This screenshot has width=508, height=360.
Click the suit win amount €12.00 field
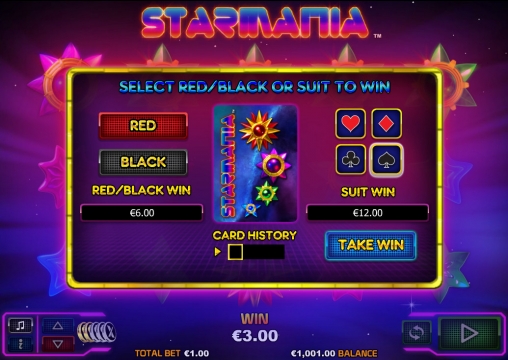pos(368,213)
